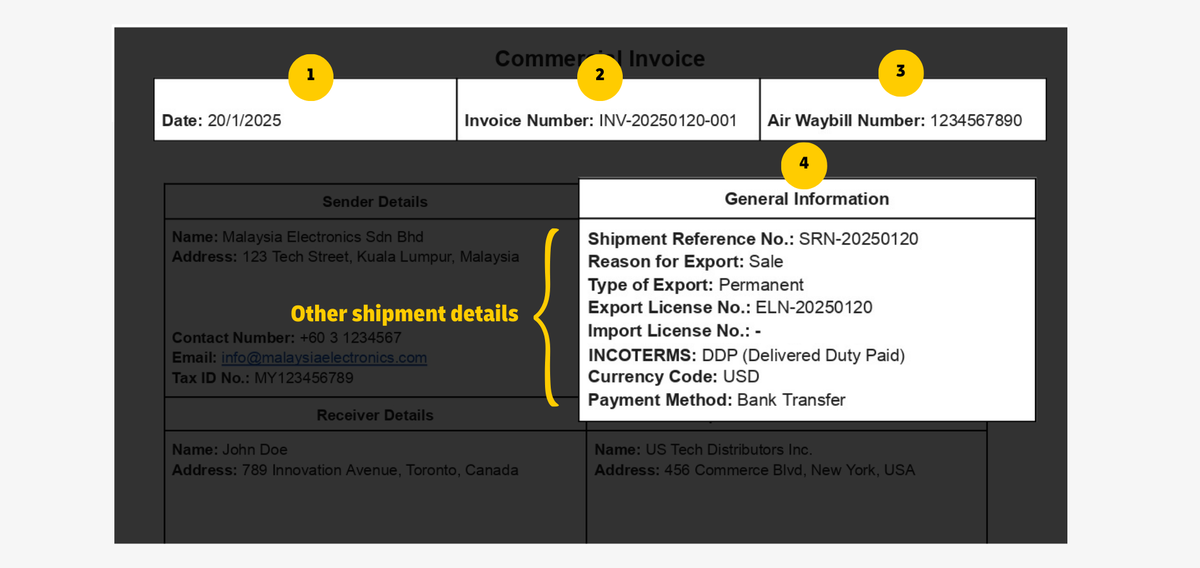The height and width of the screenshot is (568, 1200).
Task: Click the Shipment Reference No. SRN-20250120 line
Action: [753, 239]
